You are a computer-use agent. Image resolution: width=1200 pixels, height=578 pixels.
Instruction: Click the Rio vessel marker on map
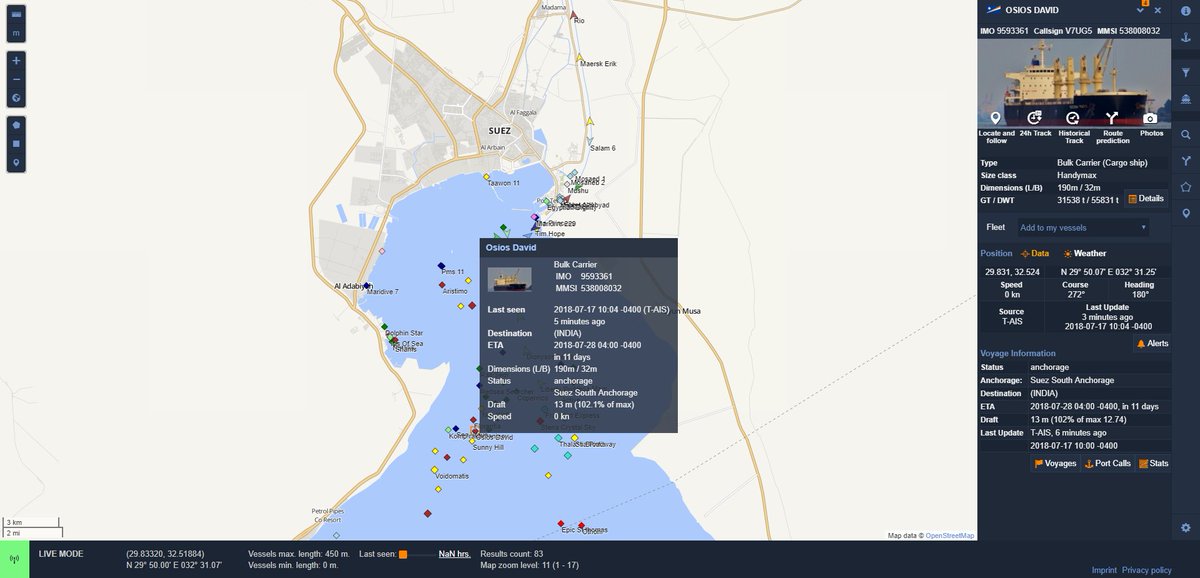tap(574, 15)
